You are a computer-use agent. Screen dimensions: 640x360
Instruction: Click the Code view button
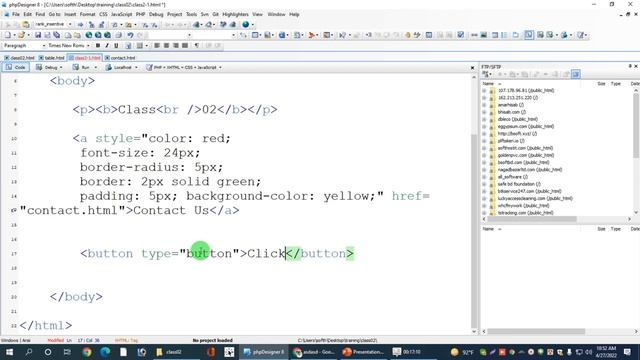tap(16, 67)
